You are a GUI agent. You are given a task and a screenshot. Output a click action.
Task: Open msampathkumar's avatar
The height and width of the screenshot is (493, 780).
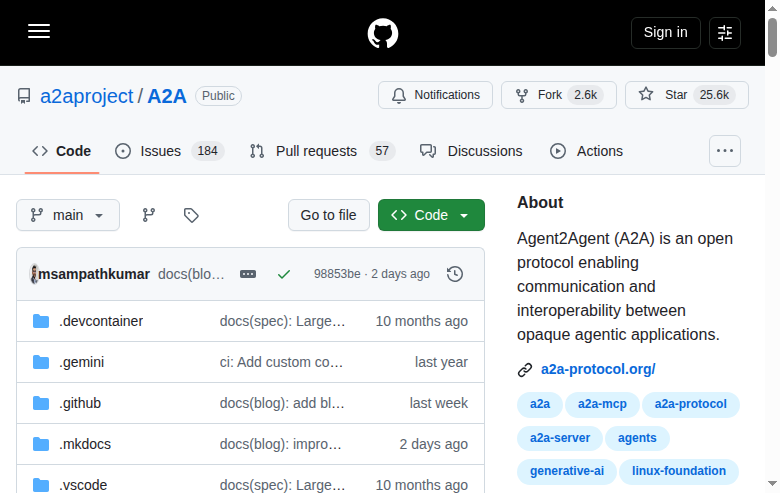34,274
